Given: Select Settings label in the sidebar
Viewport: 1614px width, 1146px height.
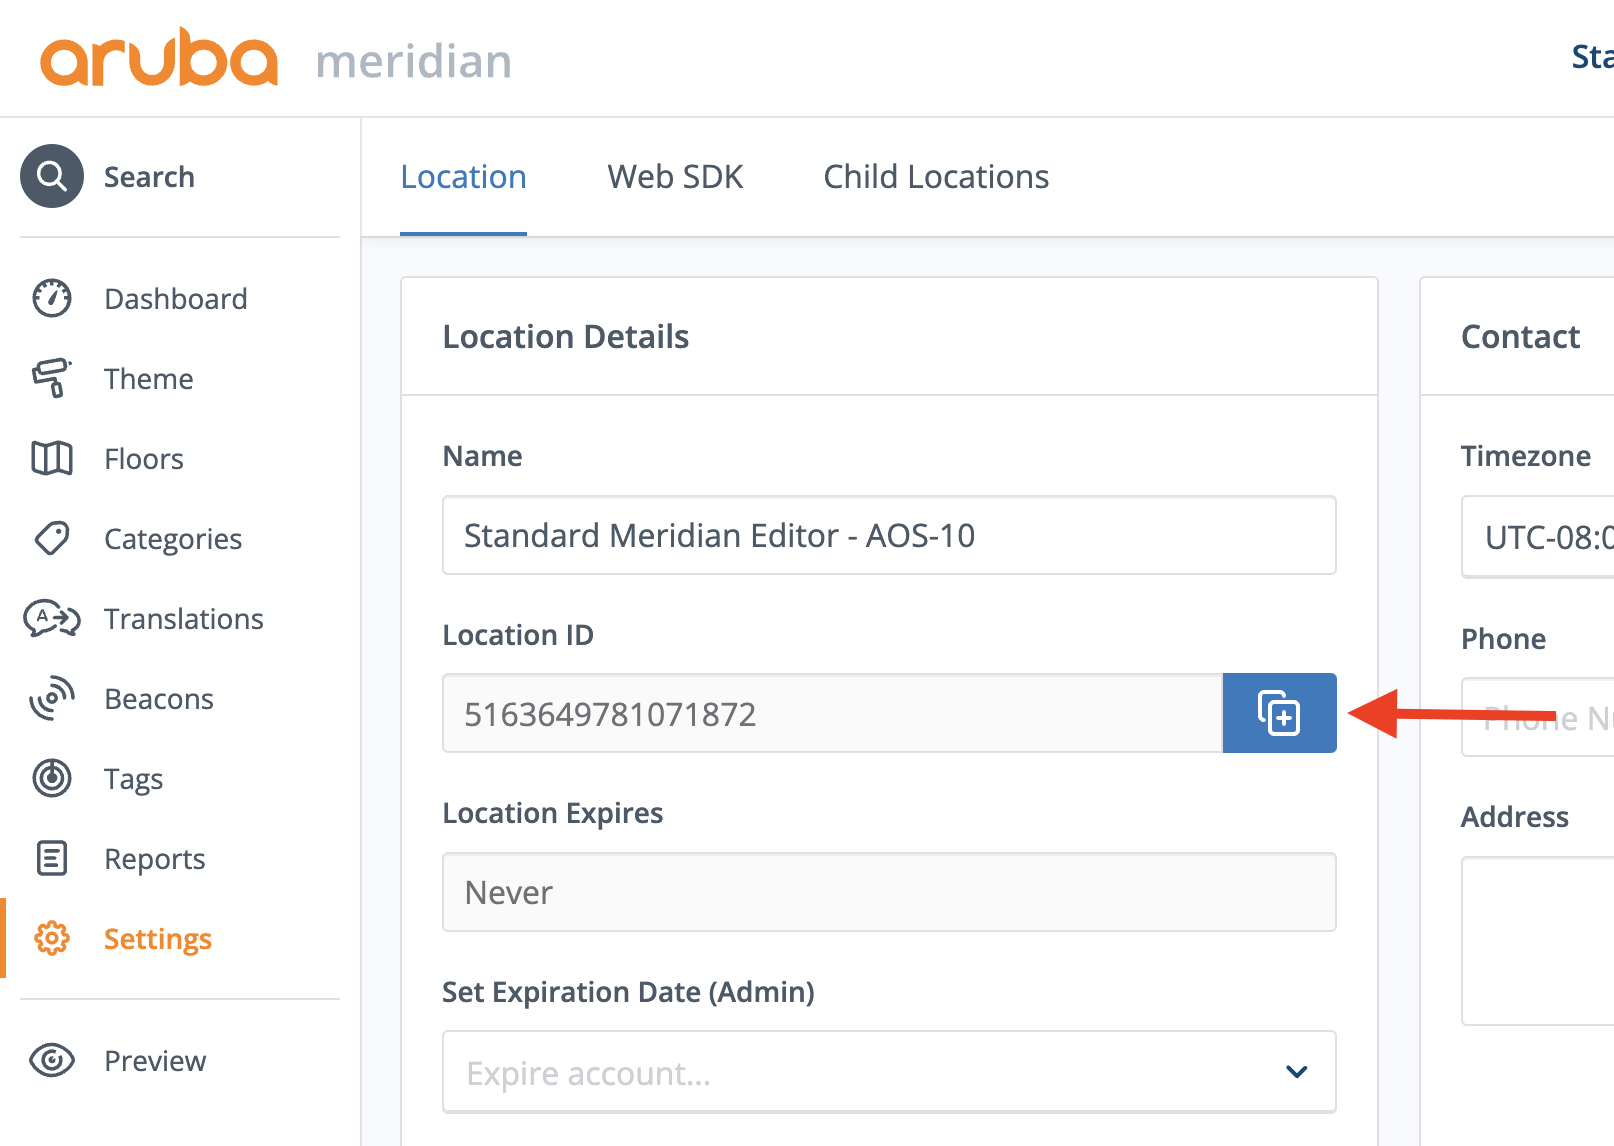Looking at the screenshot, I should coord(158,939).
